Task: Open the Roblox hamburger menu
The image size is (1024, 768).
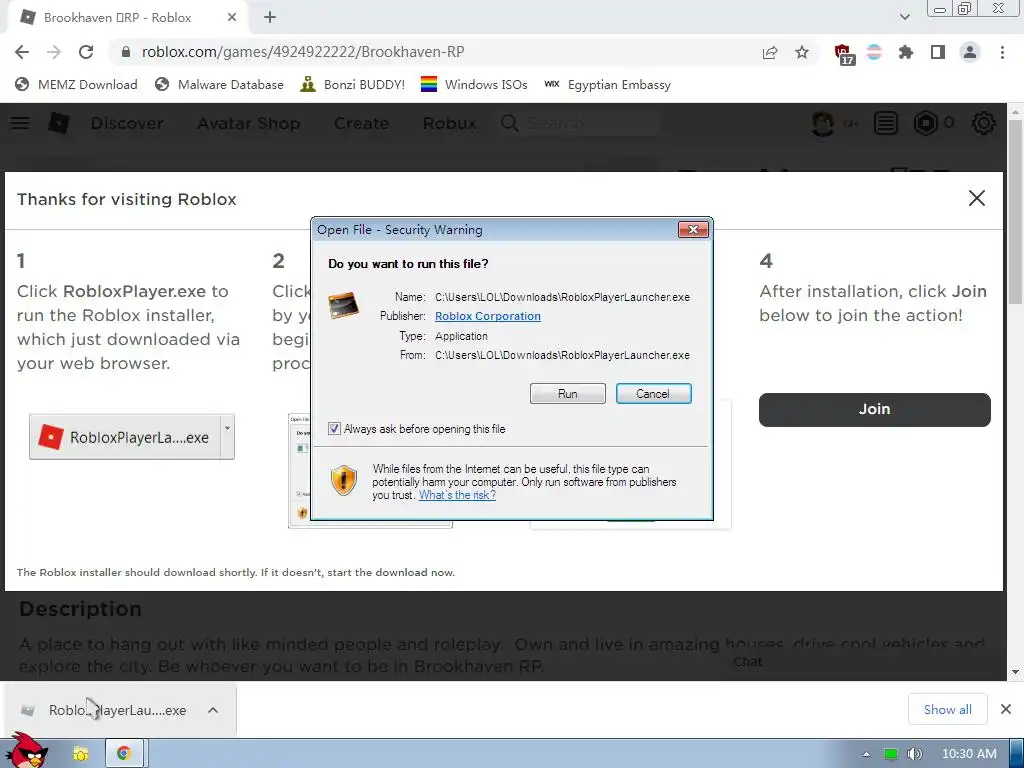Action: click(x=20, y=123)
